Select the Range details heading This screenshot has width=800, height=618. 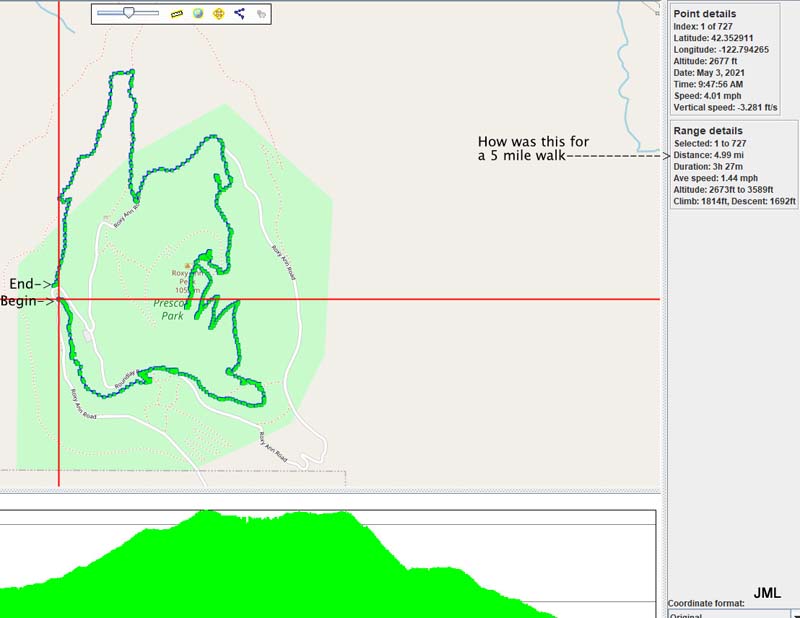[709, 131]
